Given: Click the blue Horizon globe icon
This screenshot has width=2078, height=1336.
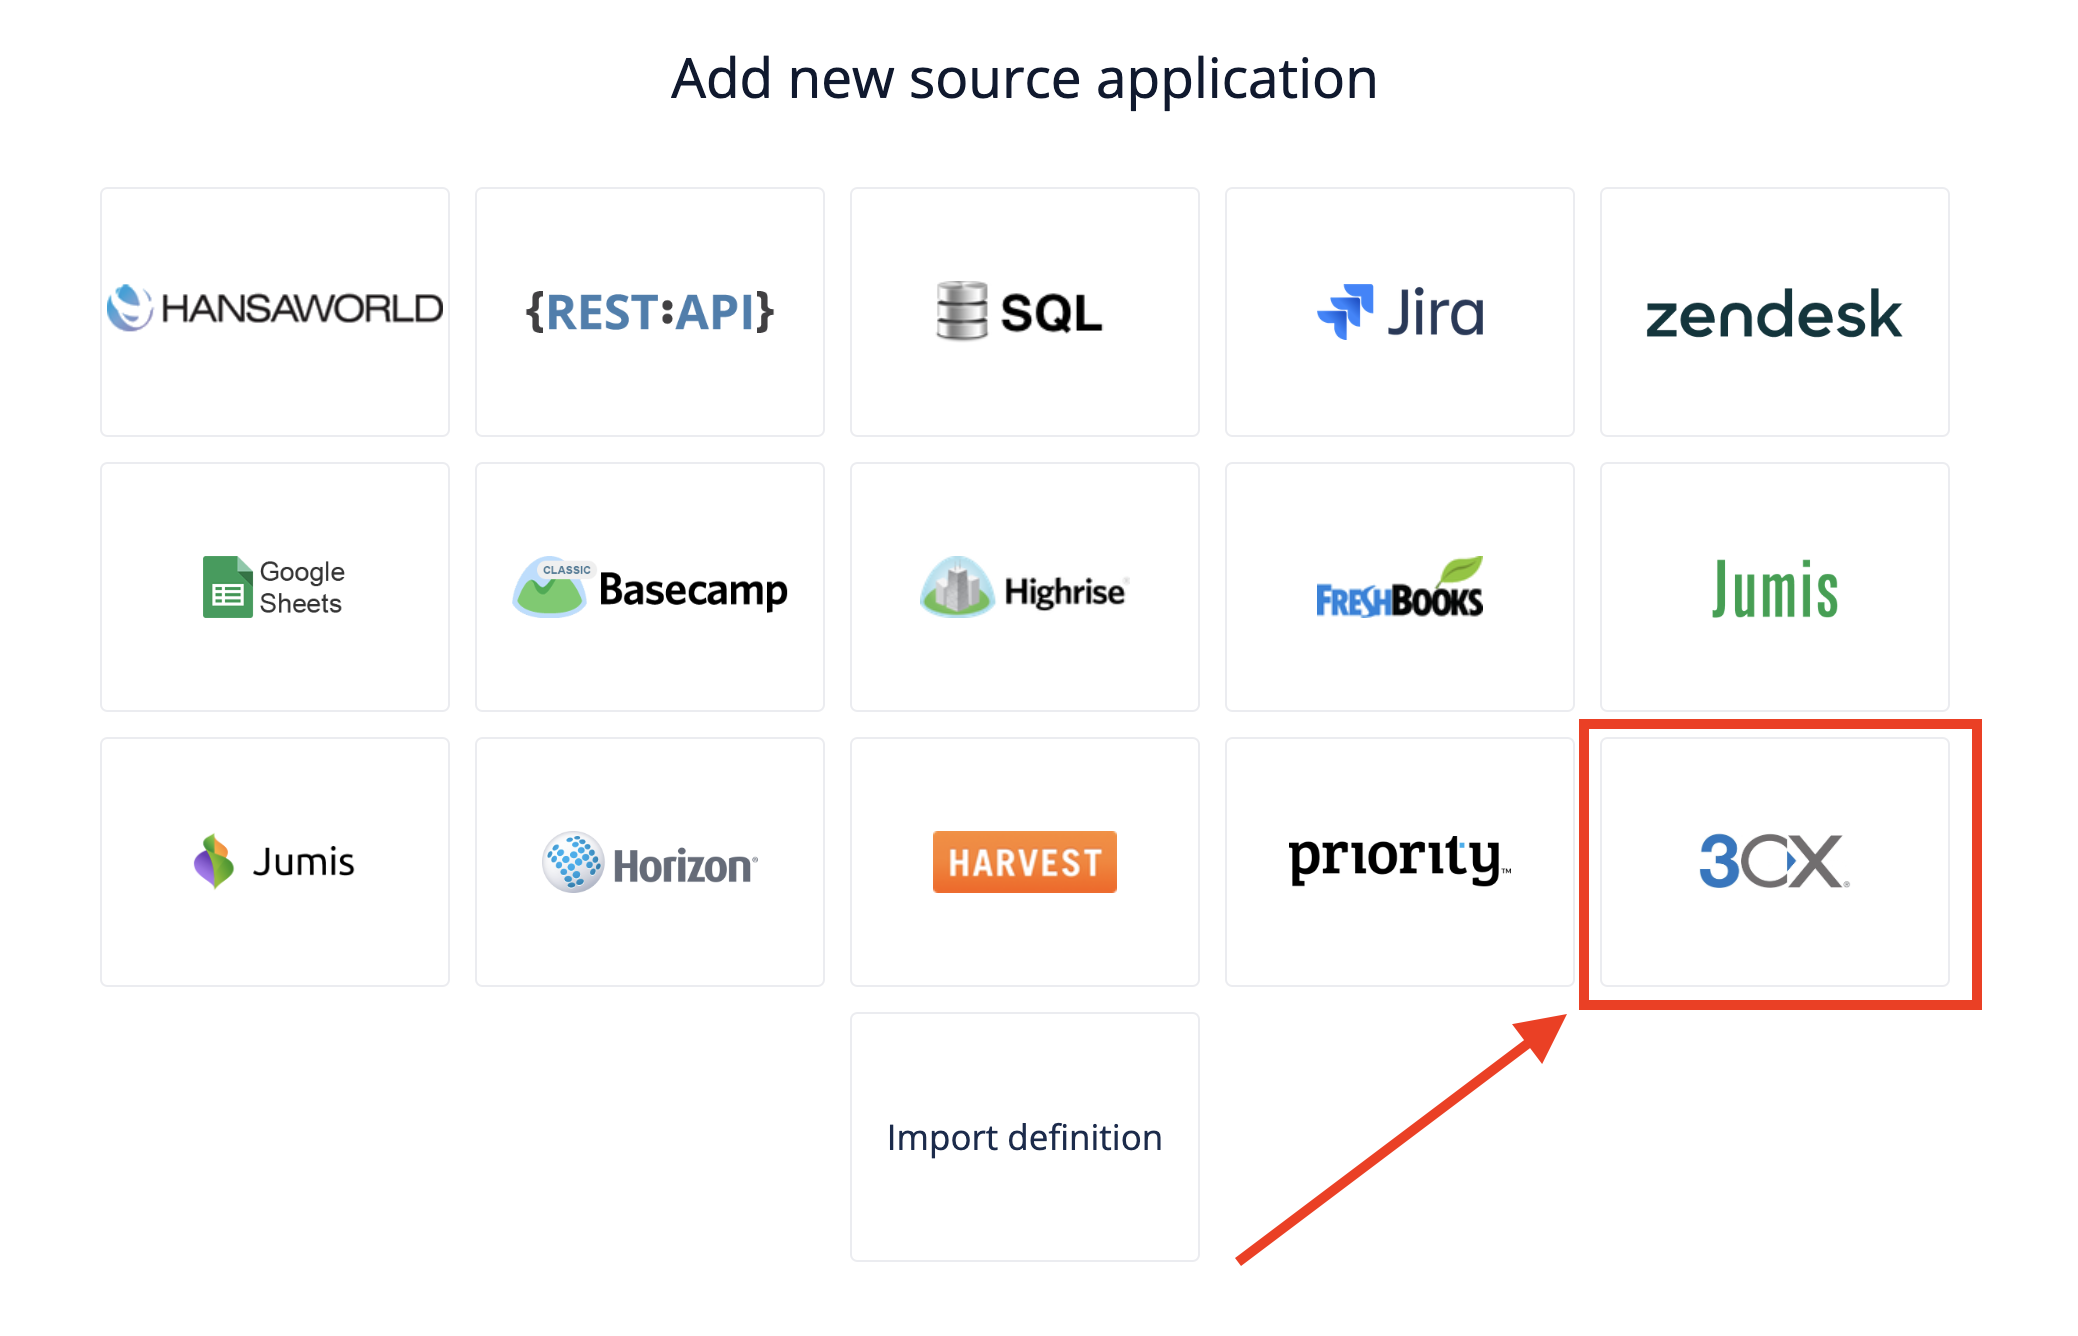Looking at the screenshot, I should [x=573, y=861].
